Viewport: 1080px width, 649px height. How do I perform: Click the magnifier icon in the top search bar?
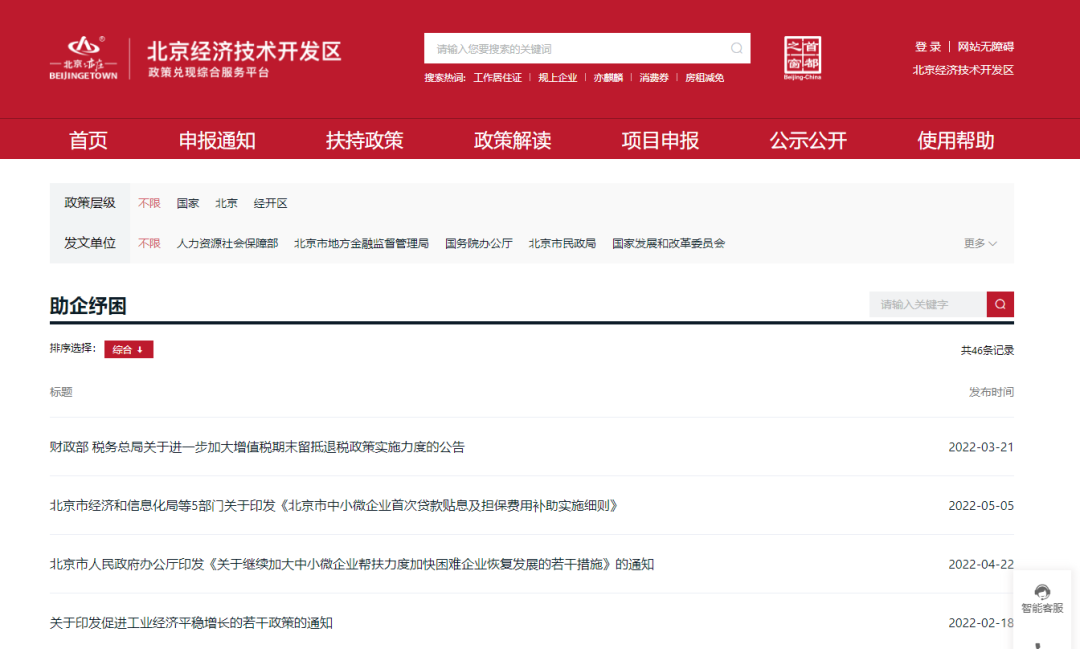point(736,48)
